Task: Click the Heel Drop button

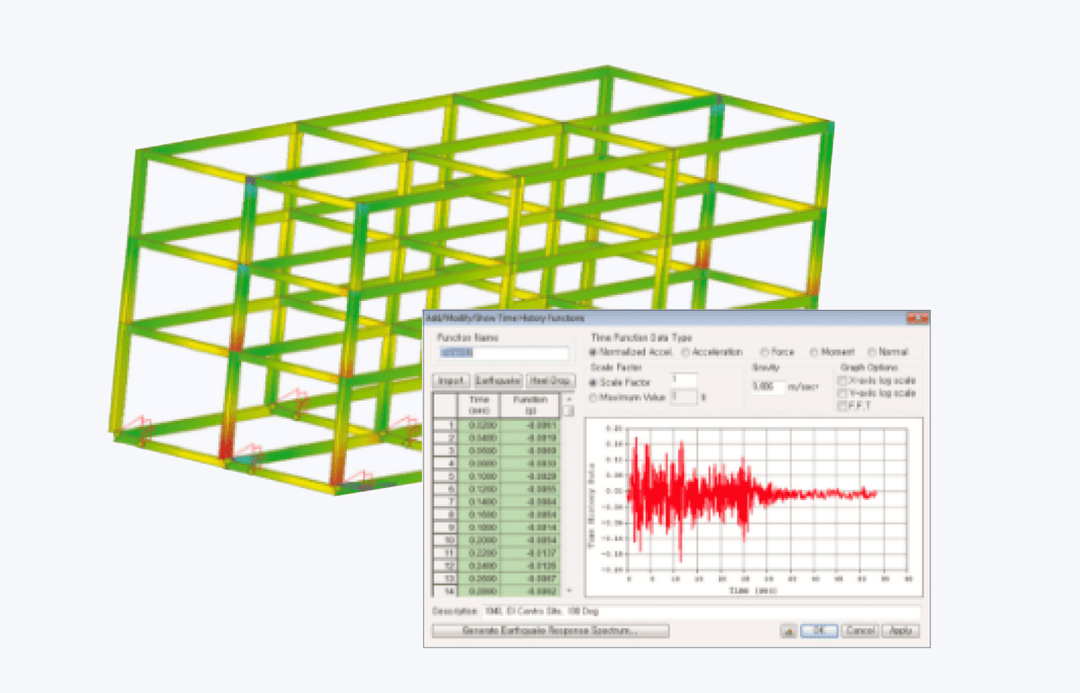Action: coord(550,381)
